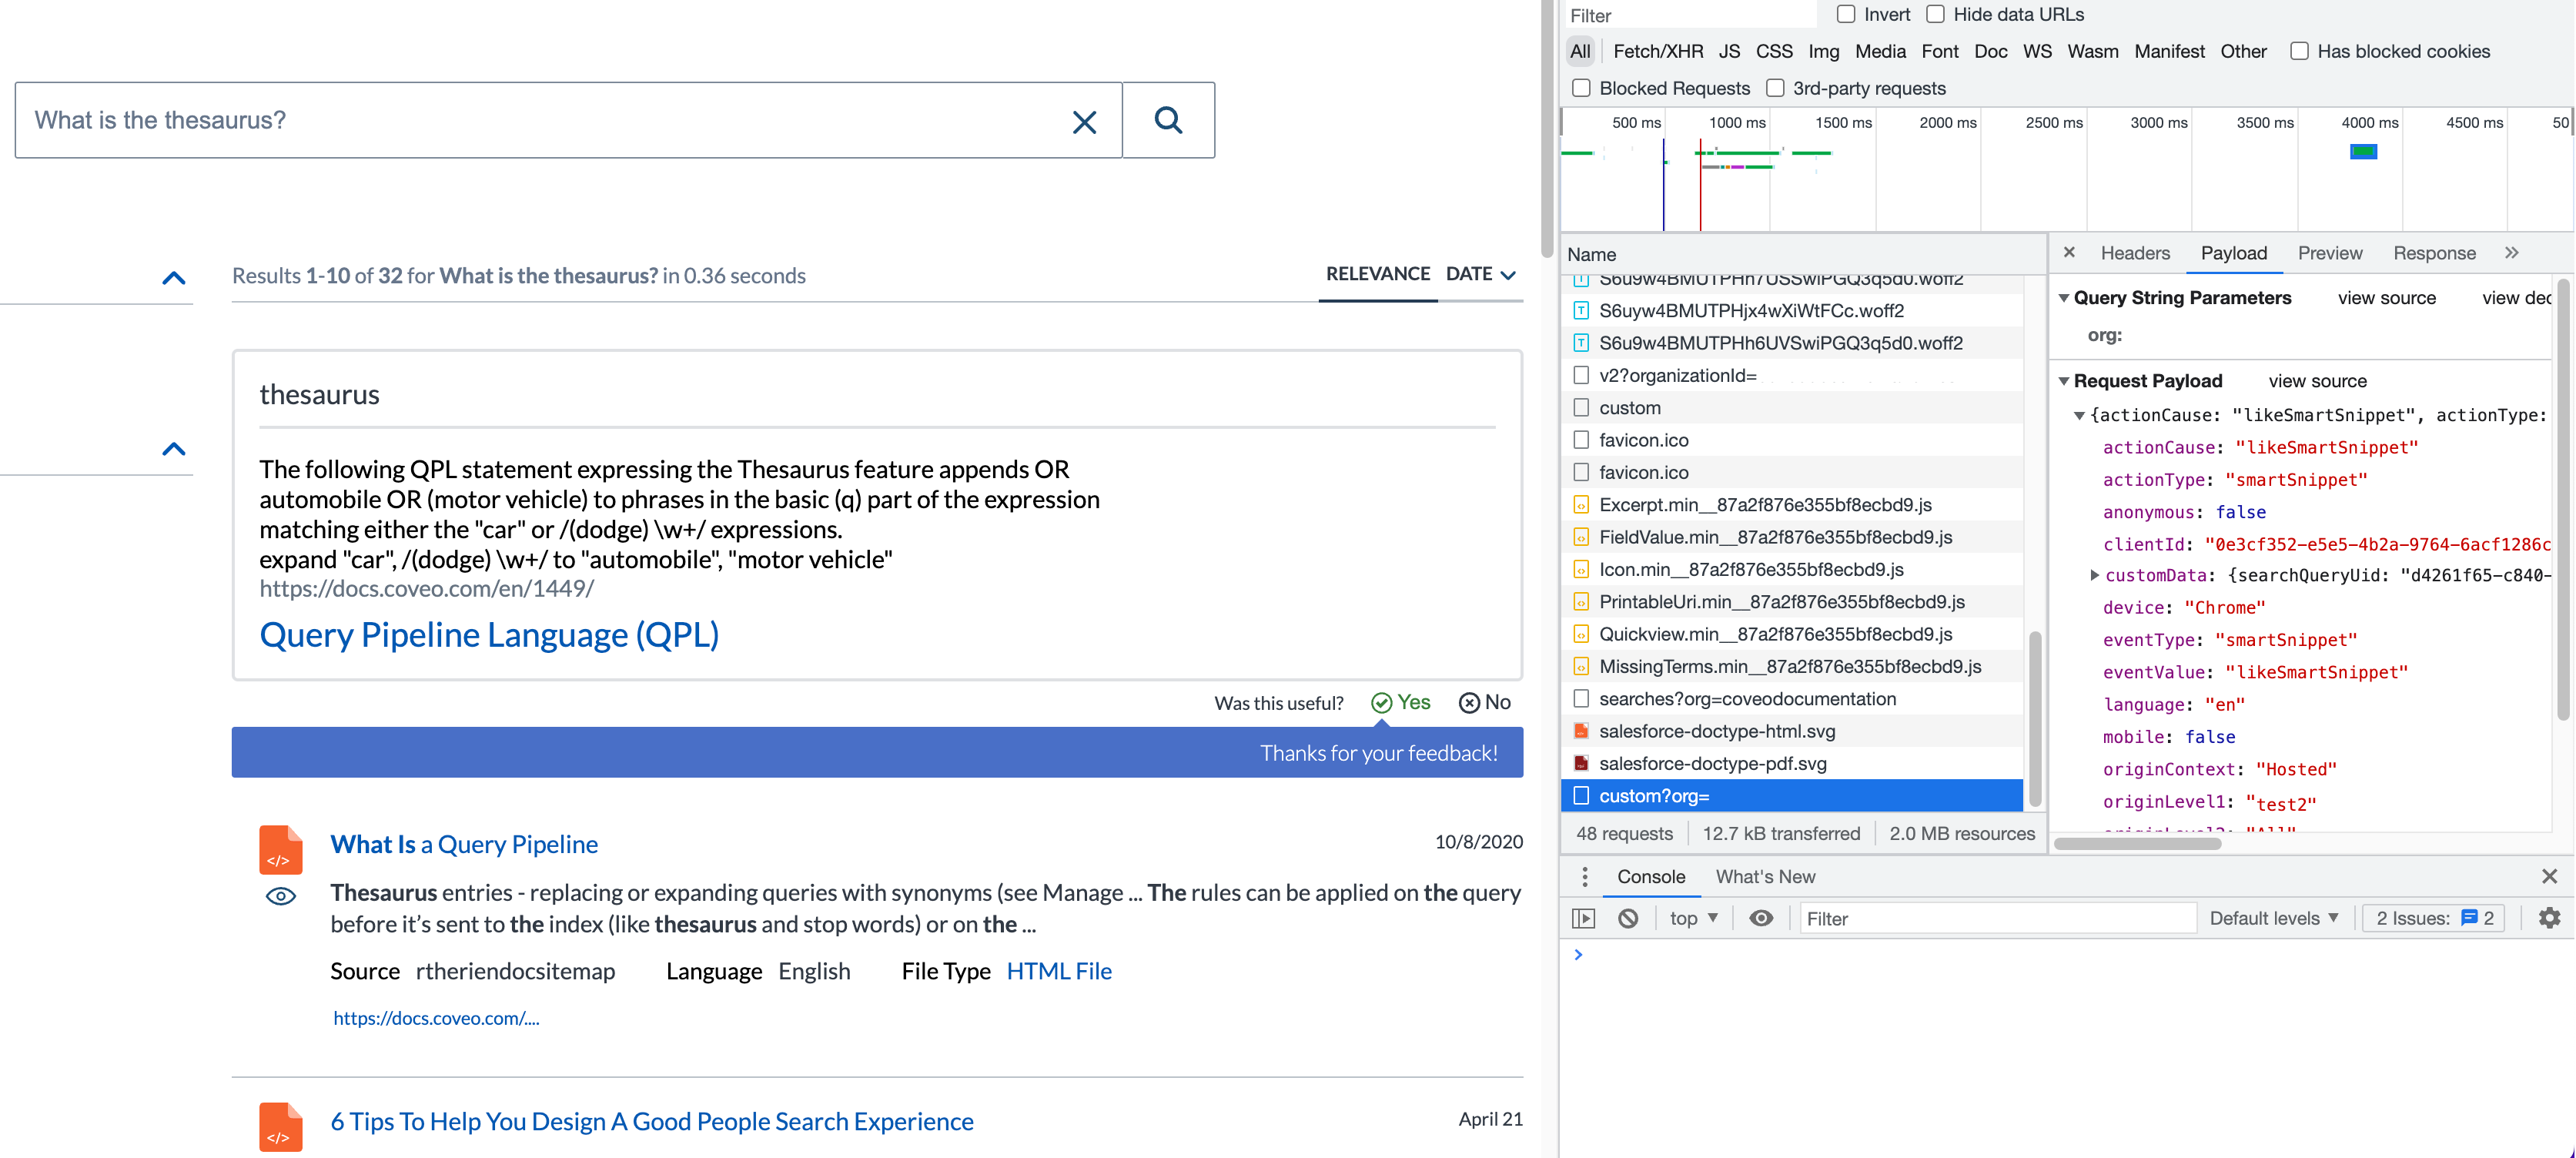Click the No feedback circle-x icon
This screenshot has height=1158, width=2576.
tap(1469, 703)
